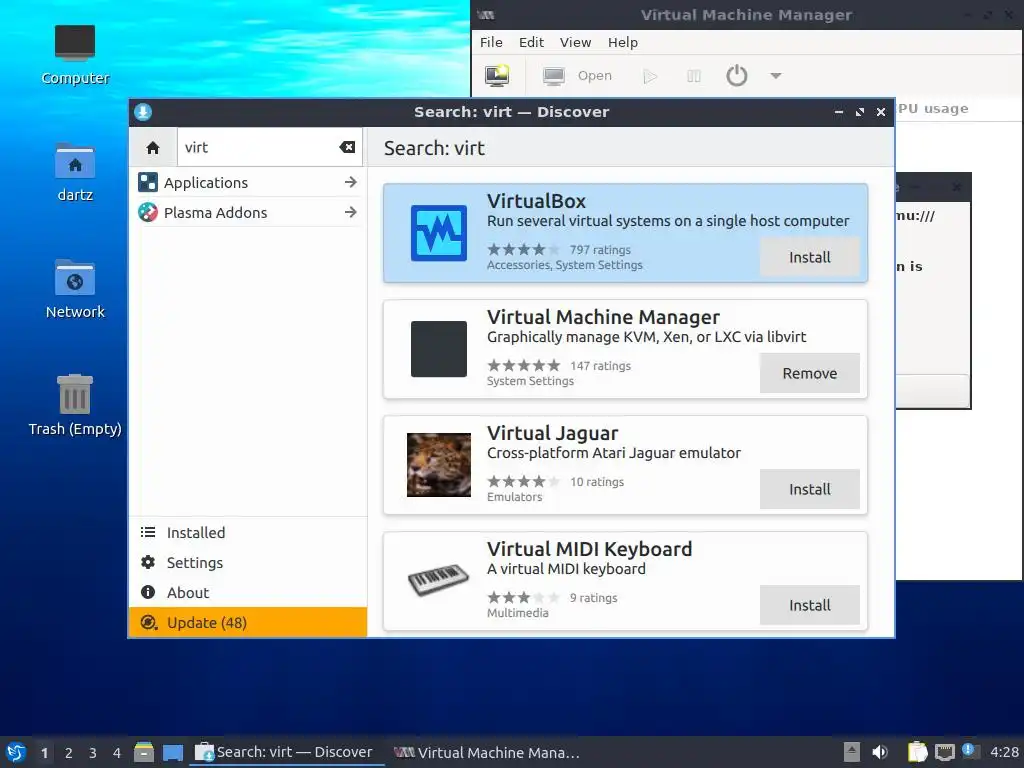Open the Installed list

248,532
